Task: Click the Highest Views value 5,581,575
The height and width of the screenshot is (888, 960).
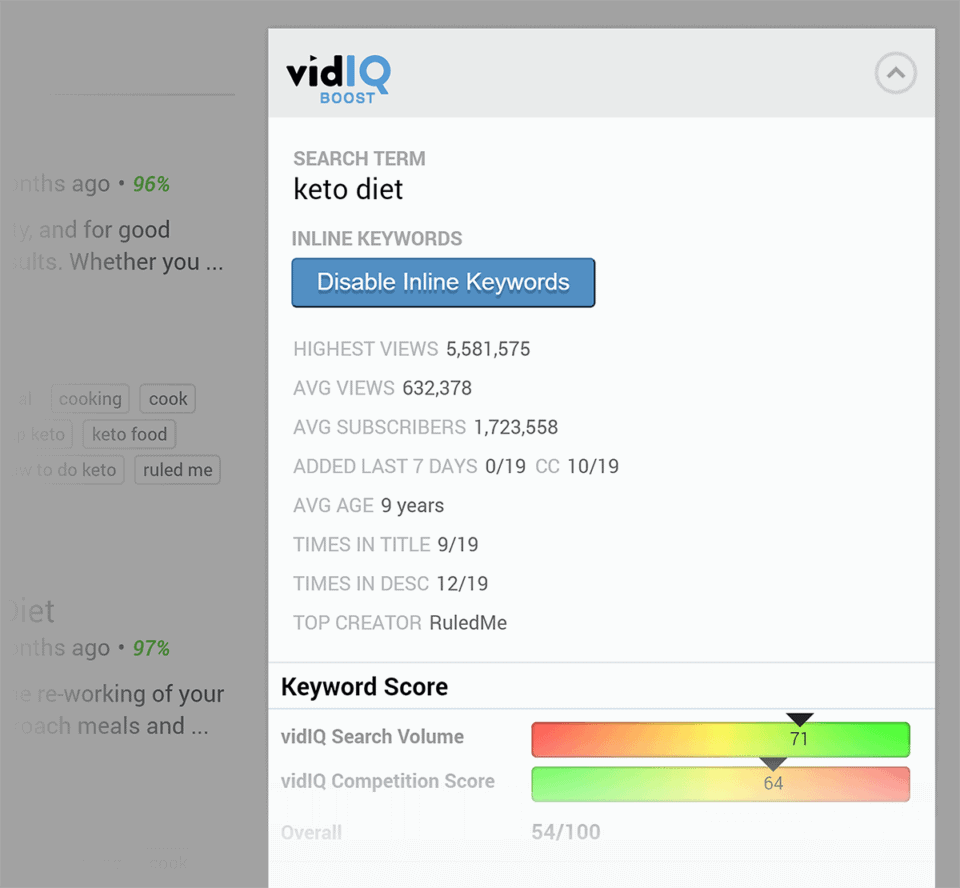Action: pyautogui.click(x=489, y=349)
